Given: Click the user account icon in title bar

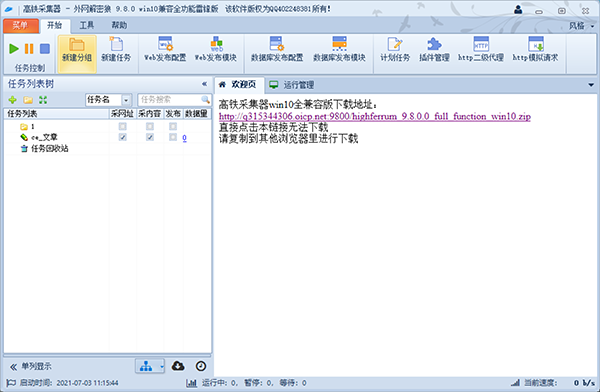Looking at the screenshot, I should (x=518, y=9).
